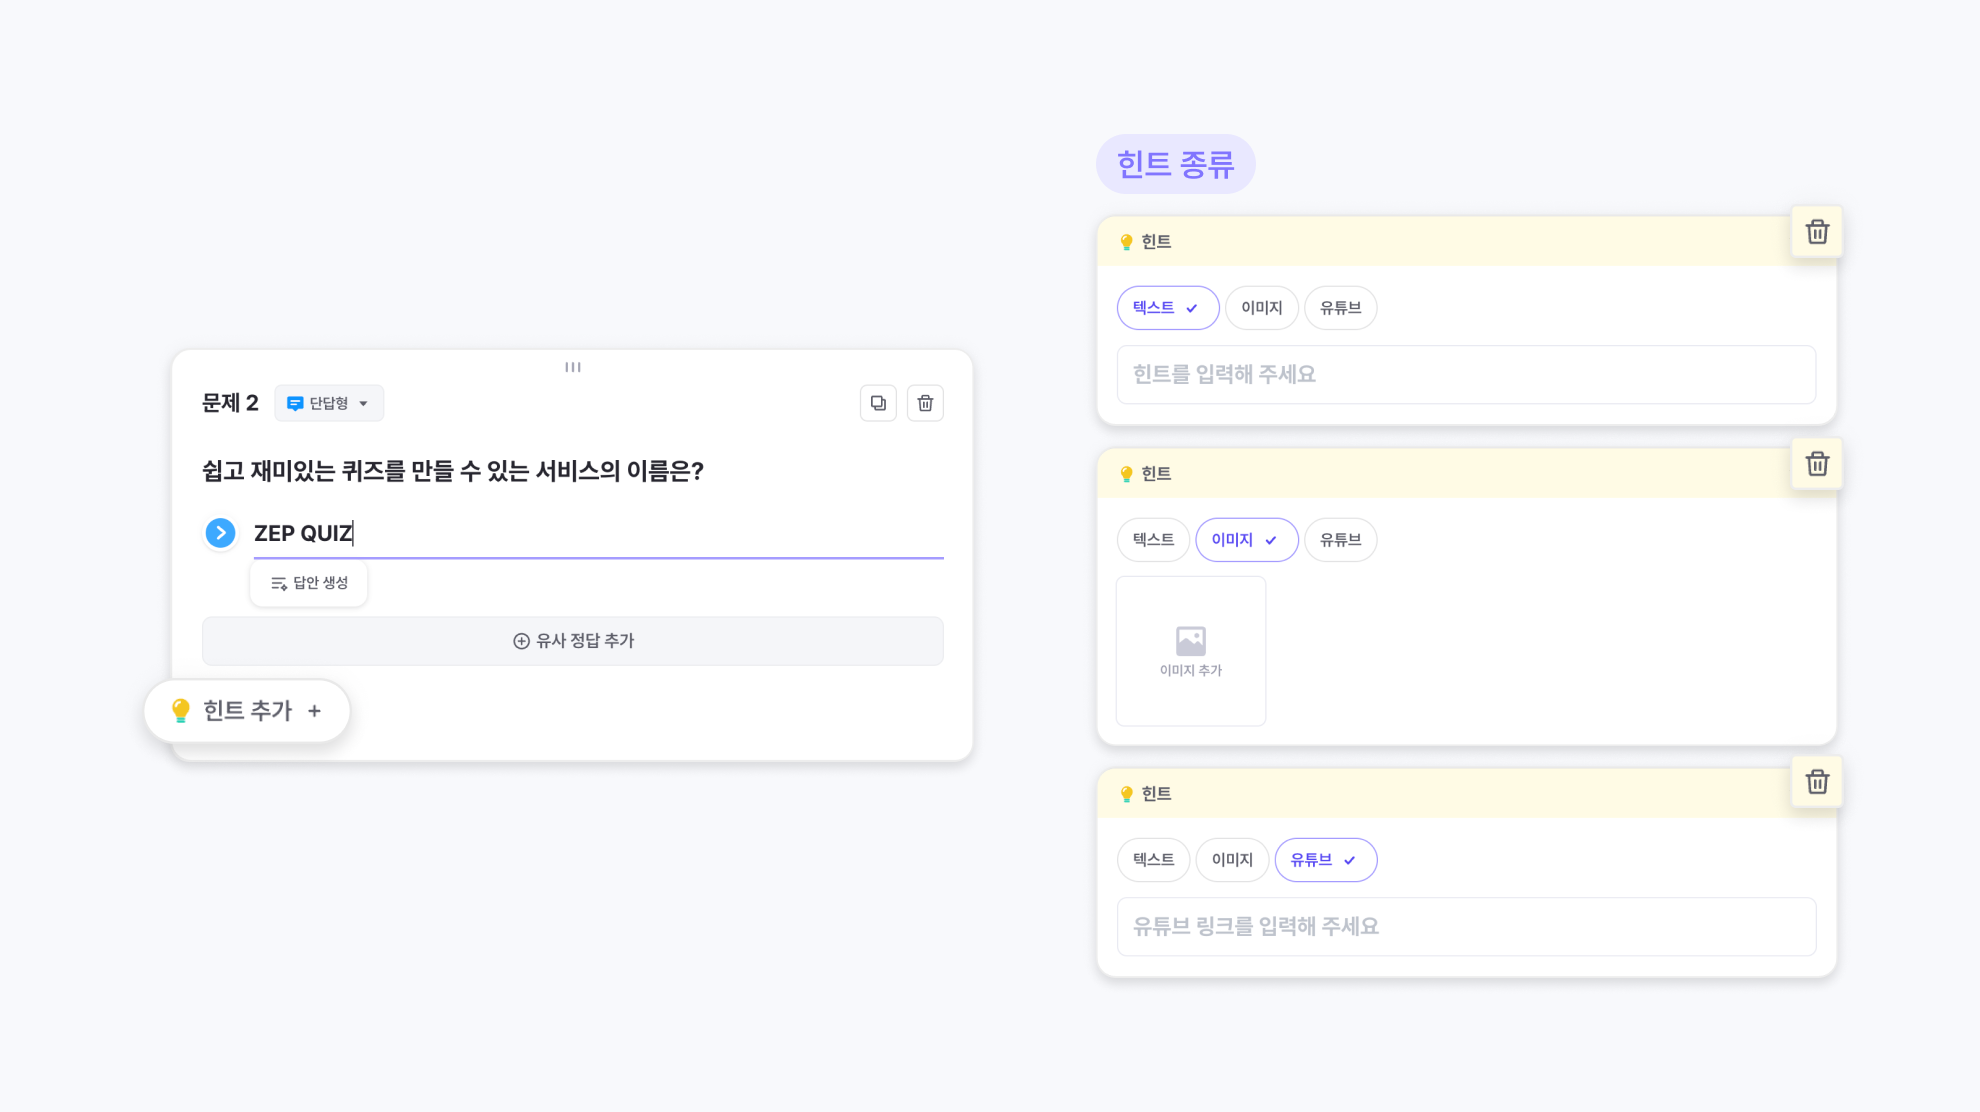The image size is (1980, 1112).
Task: Select 텍스트 type in second hint card
Action: click(1153, 540)
